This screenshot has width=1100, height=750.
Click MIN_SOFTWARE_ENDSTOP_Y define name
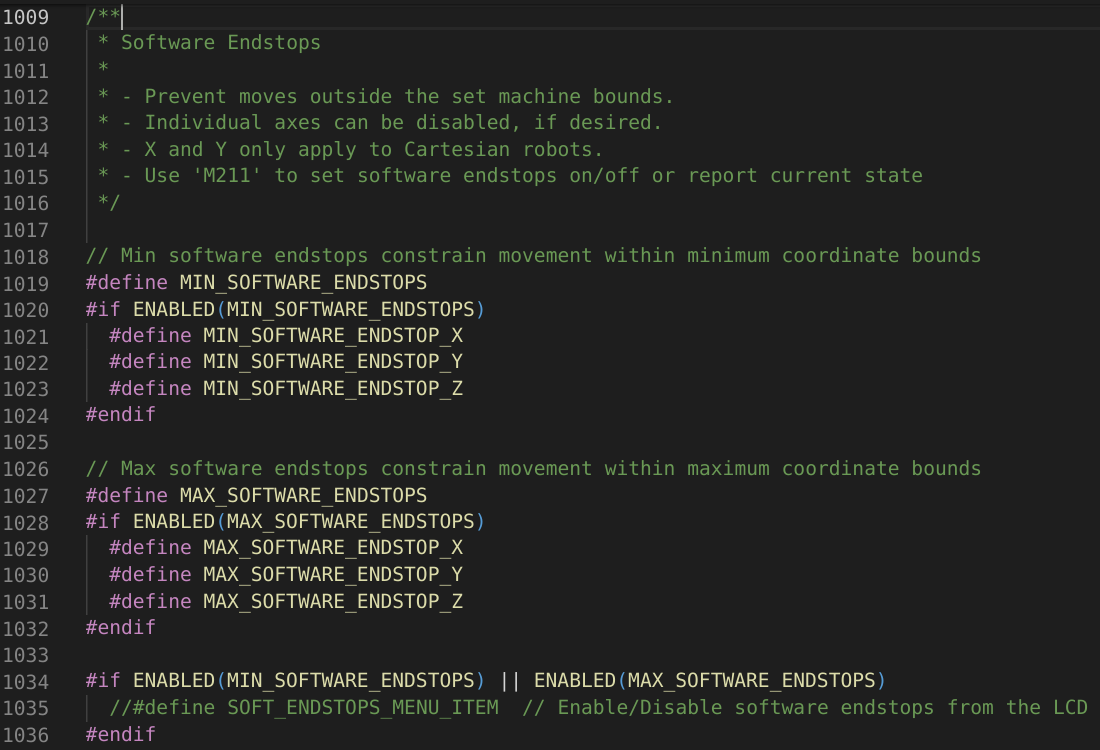point(332,361)
